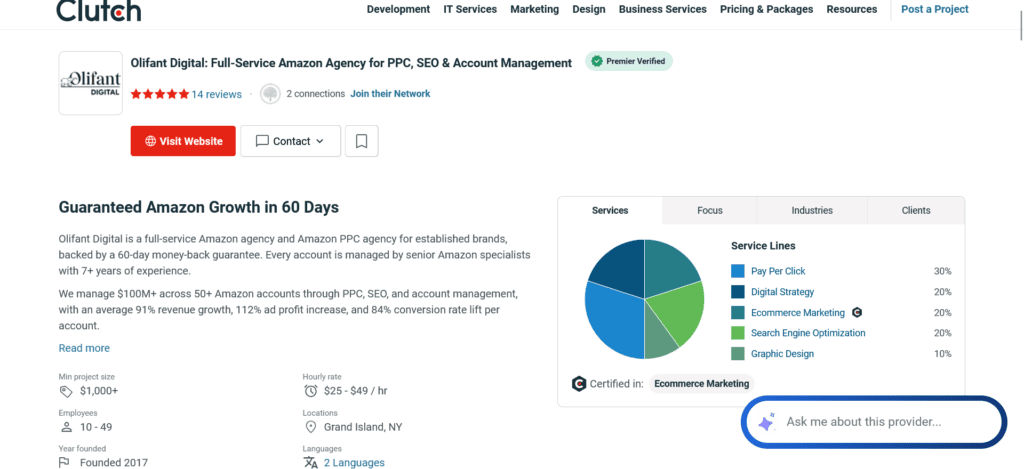Open the Olifant Digital logo thumbnail
1024x469 pixels.
click(91, 83)
